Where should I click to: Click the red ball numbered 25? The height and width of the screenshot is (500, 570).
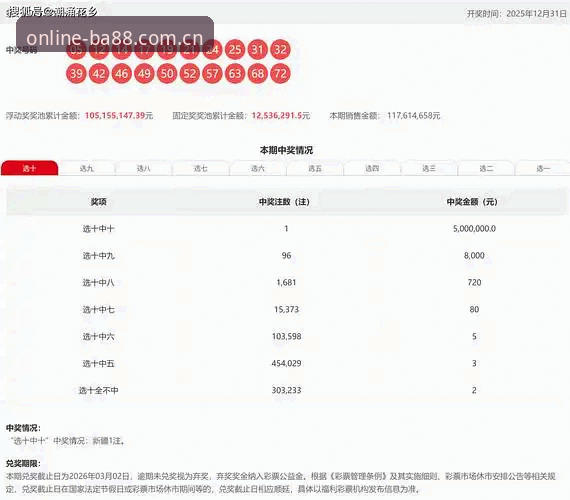click(235, 49)
